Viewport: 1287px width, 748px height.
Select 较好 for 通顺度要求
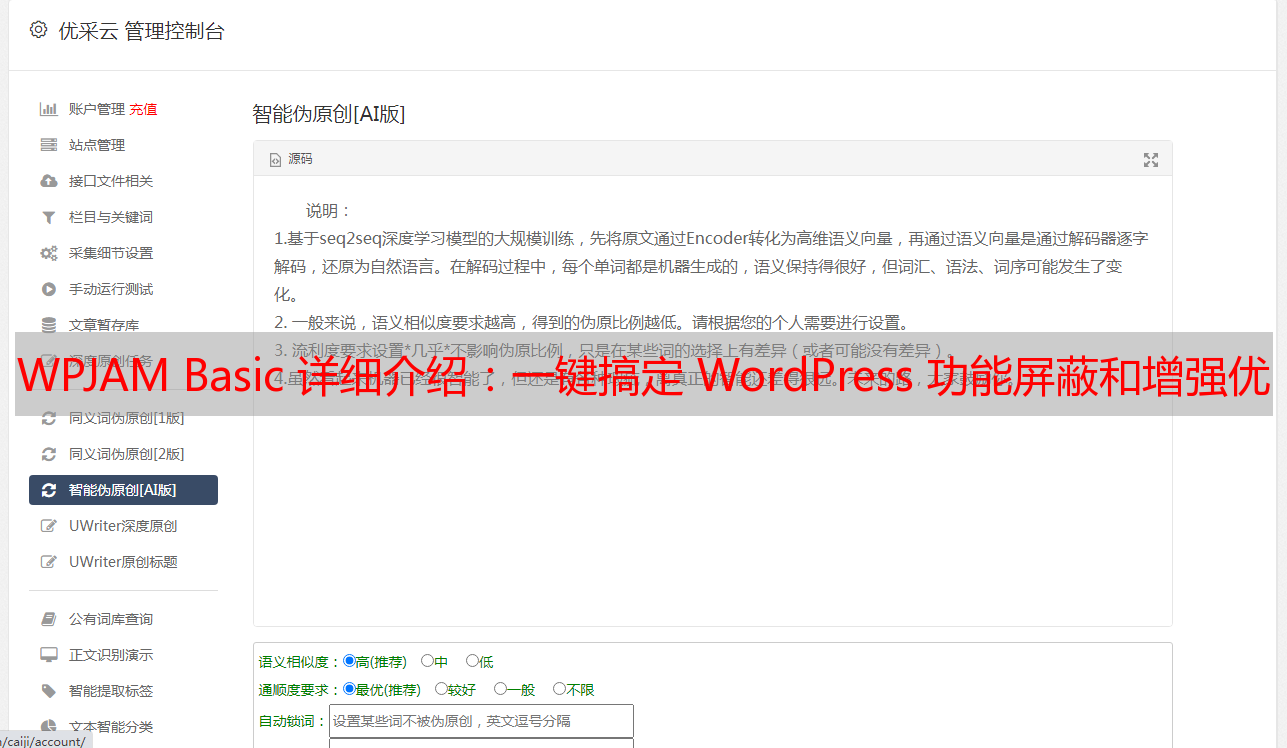pos(441,689)
